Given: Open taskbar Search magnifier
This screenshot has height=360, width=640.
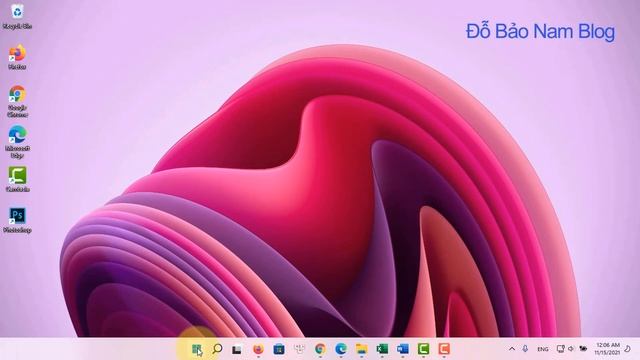Looking at the screenshot, I should pos(217,349).
